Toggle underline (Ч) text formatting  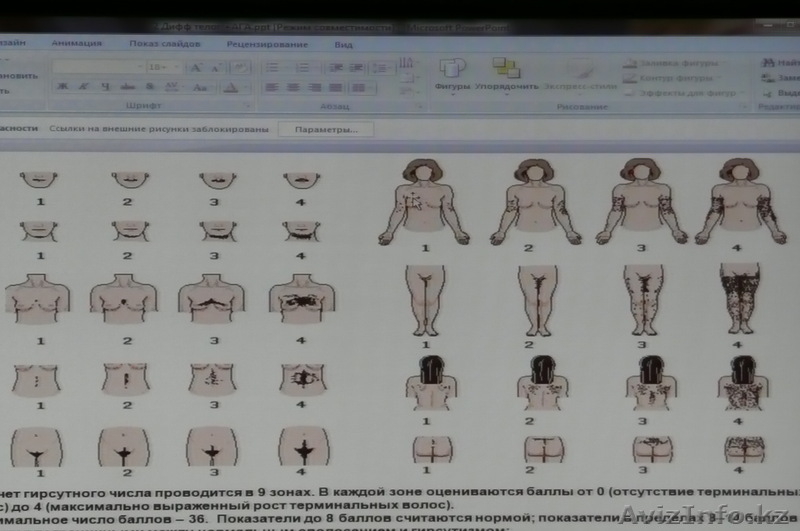(x=104, y=87)
